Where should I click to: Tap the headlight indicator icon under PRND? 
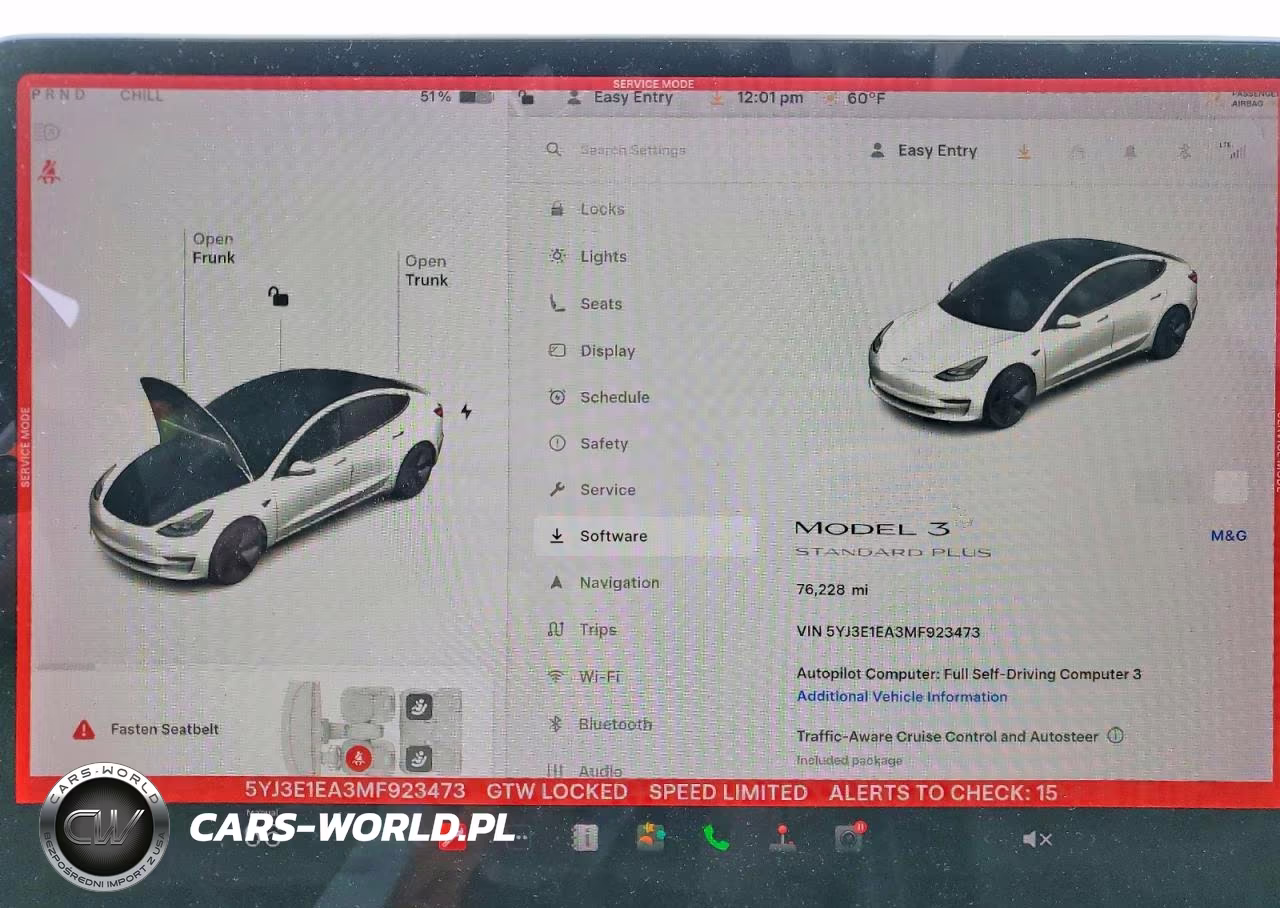(x=47, y=131)
